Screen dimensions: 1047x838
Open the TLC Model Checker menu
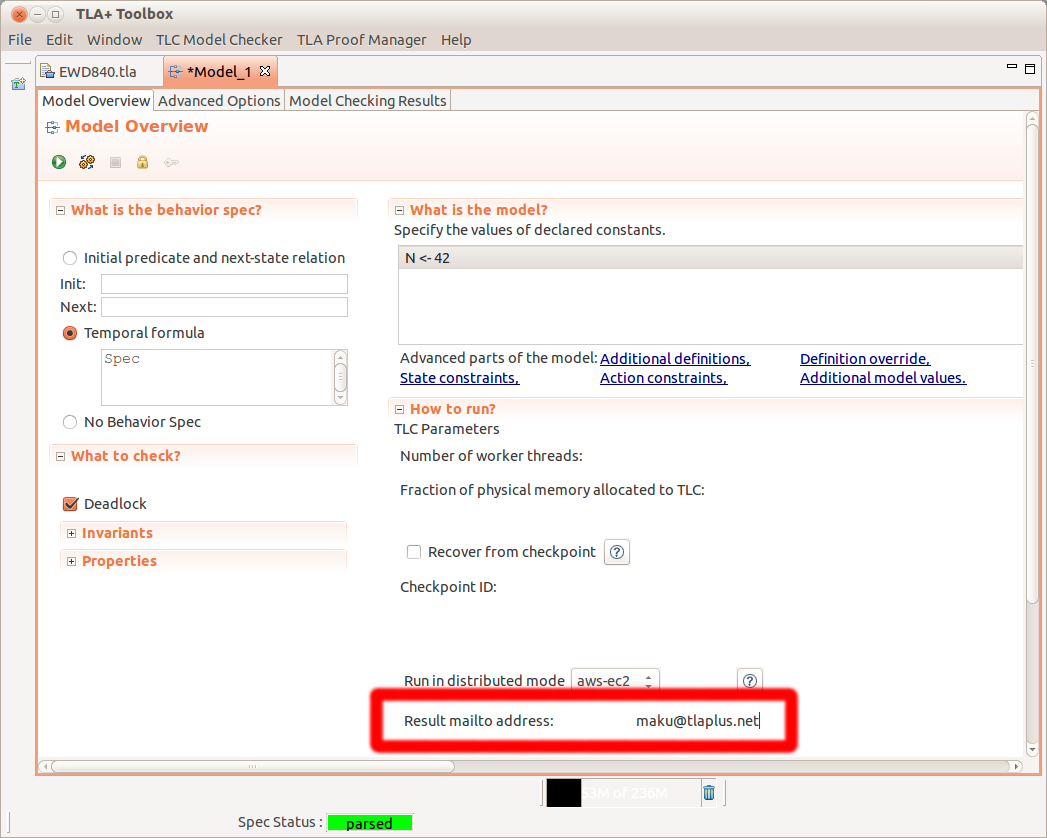[219, 40]
